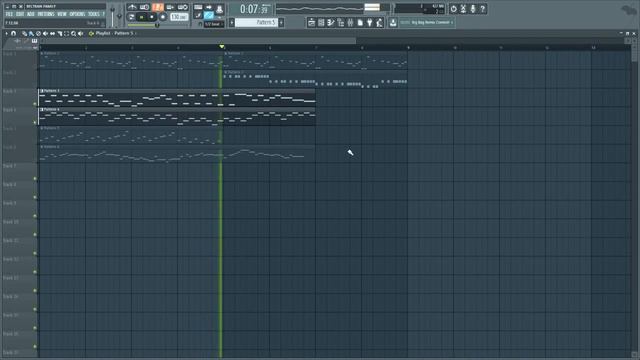Click the icon left of the microphone
The width and height of the screenshot is (640, 360).
point(463,9)
